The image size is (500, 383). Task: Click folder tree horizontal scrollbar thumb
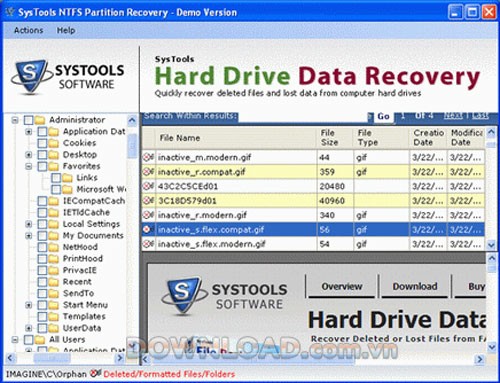pos(52,358)
